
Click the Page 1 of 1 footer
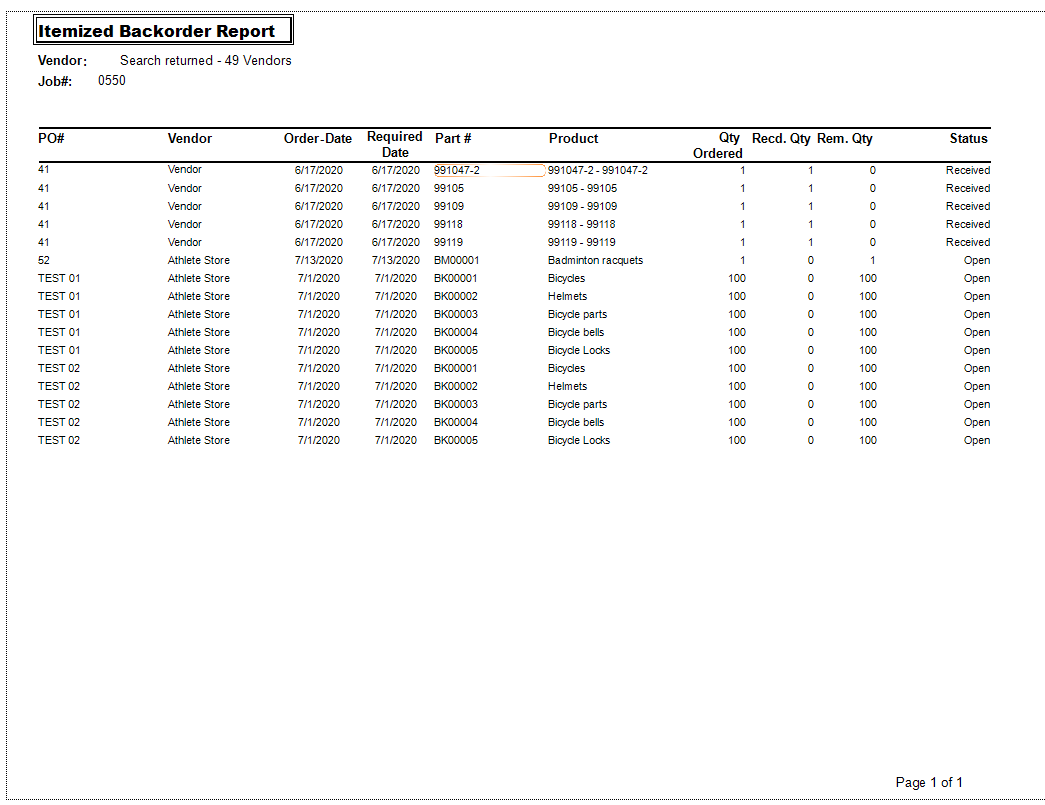click(x=929, y=782)
